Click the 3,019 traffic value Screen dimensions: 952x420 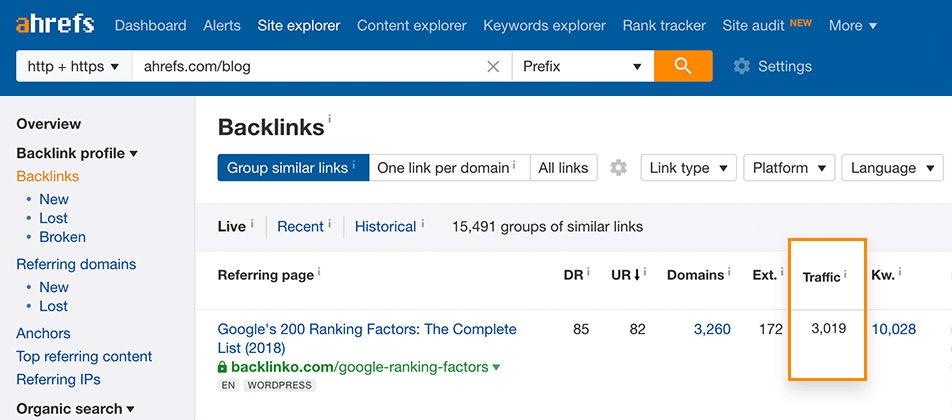point(828,328)
